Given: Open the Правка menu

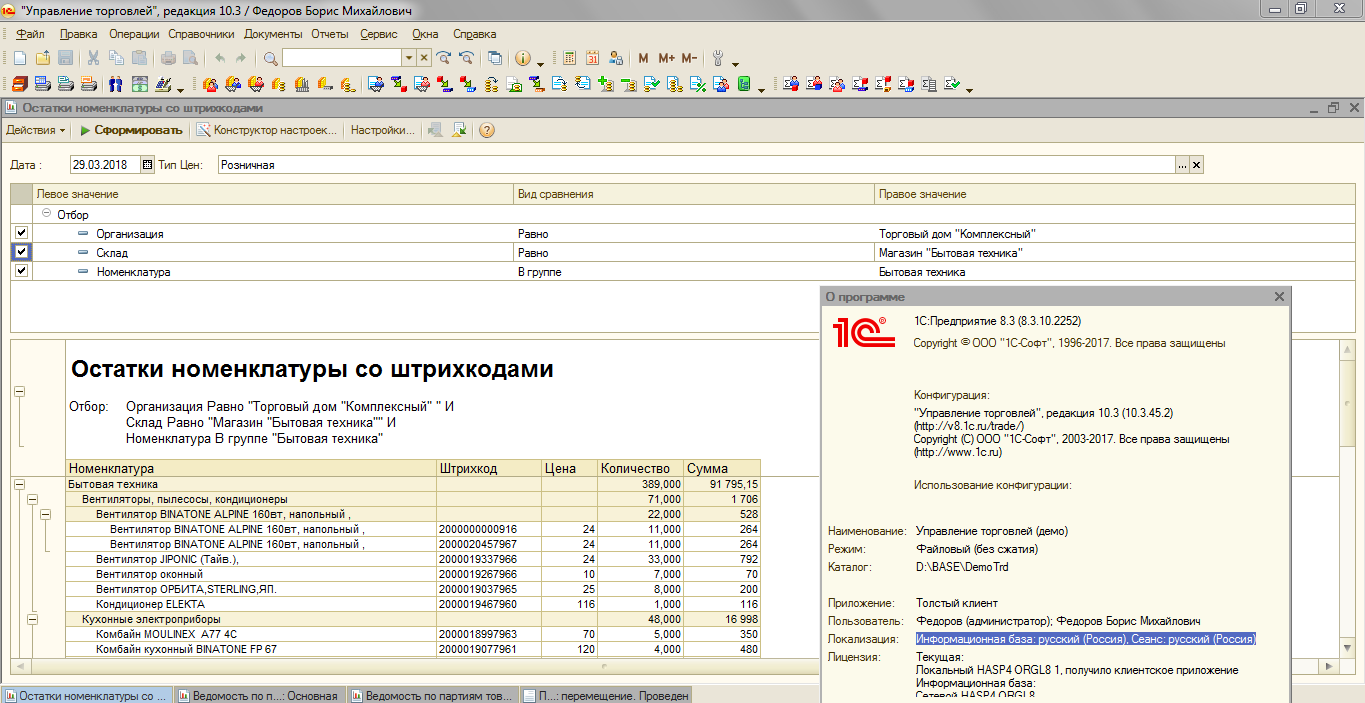Looking at the screenshot, I should tap(79, 34).
